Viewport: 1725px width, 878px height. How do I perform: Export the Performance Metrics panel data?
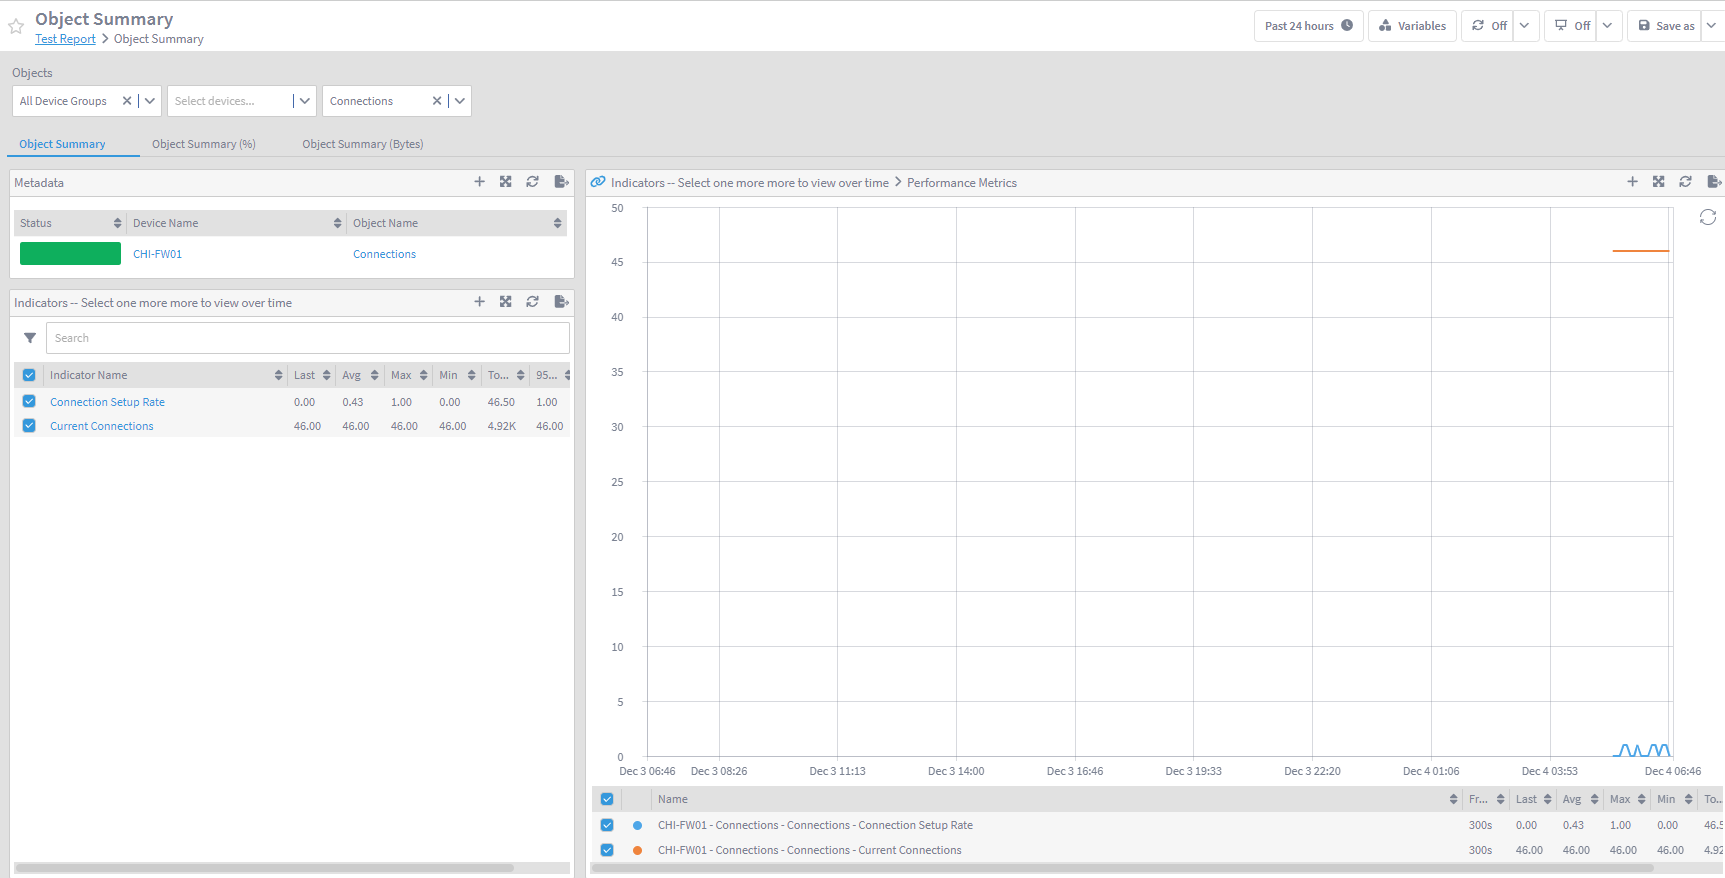point(1714,182)
